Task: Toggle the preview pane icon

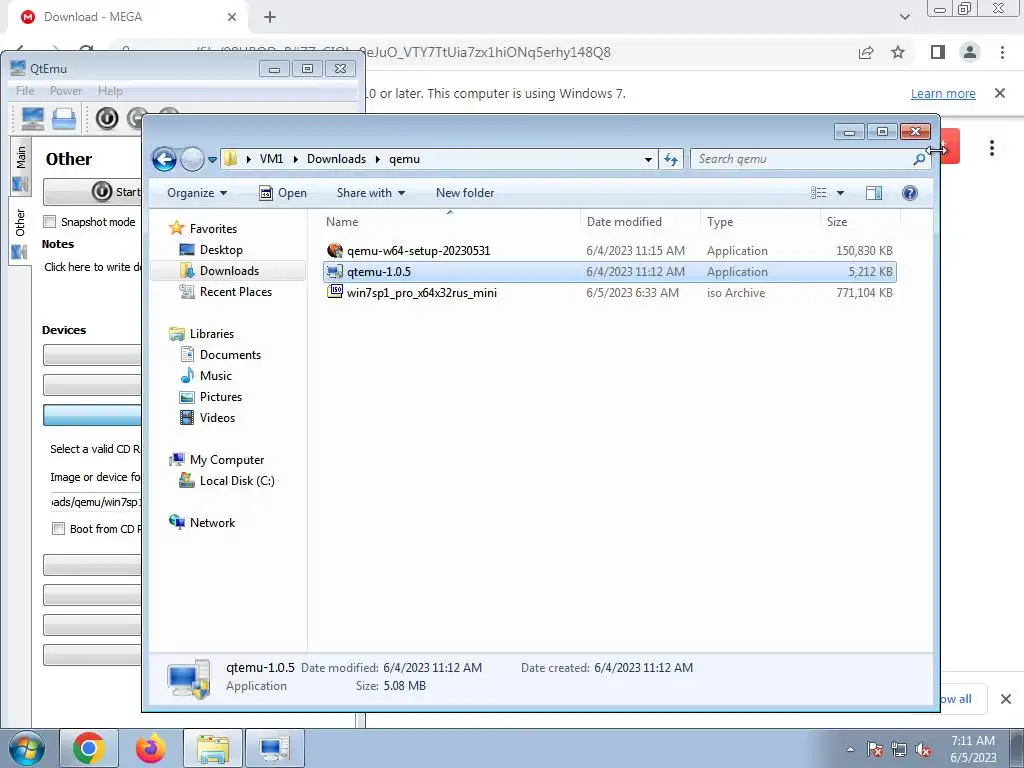Action: (874, 193)
